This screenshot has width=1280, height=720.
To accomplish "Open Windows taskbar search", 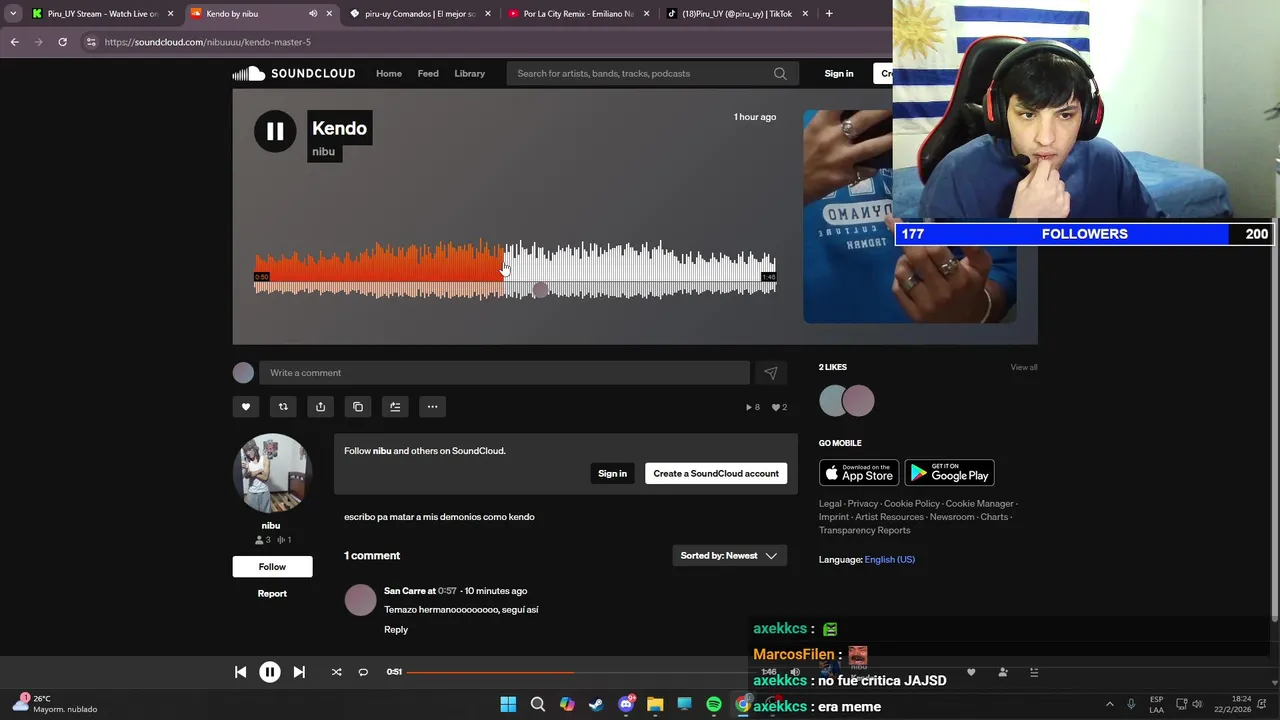I will [x=538, y=704].
